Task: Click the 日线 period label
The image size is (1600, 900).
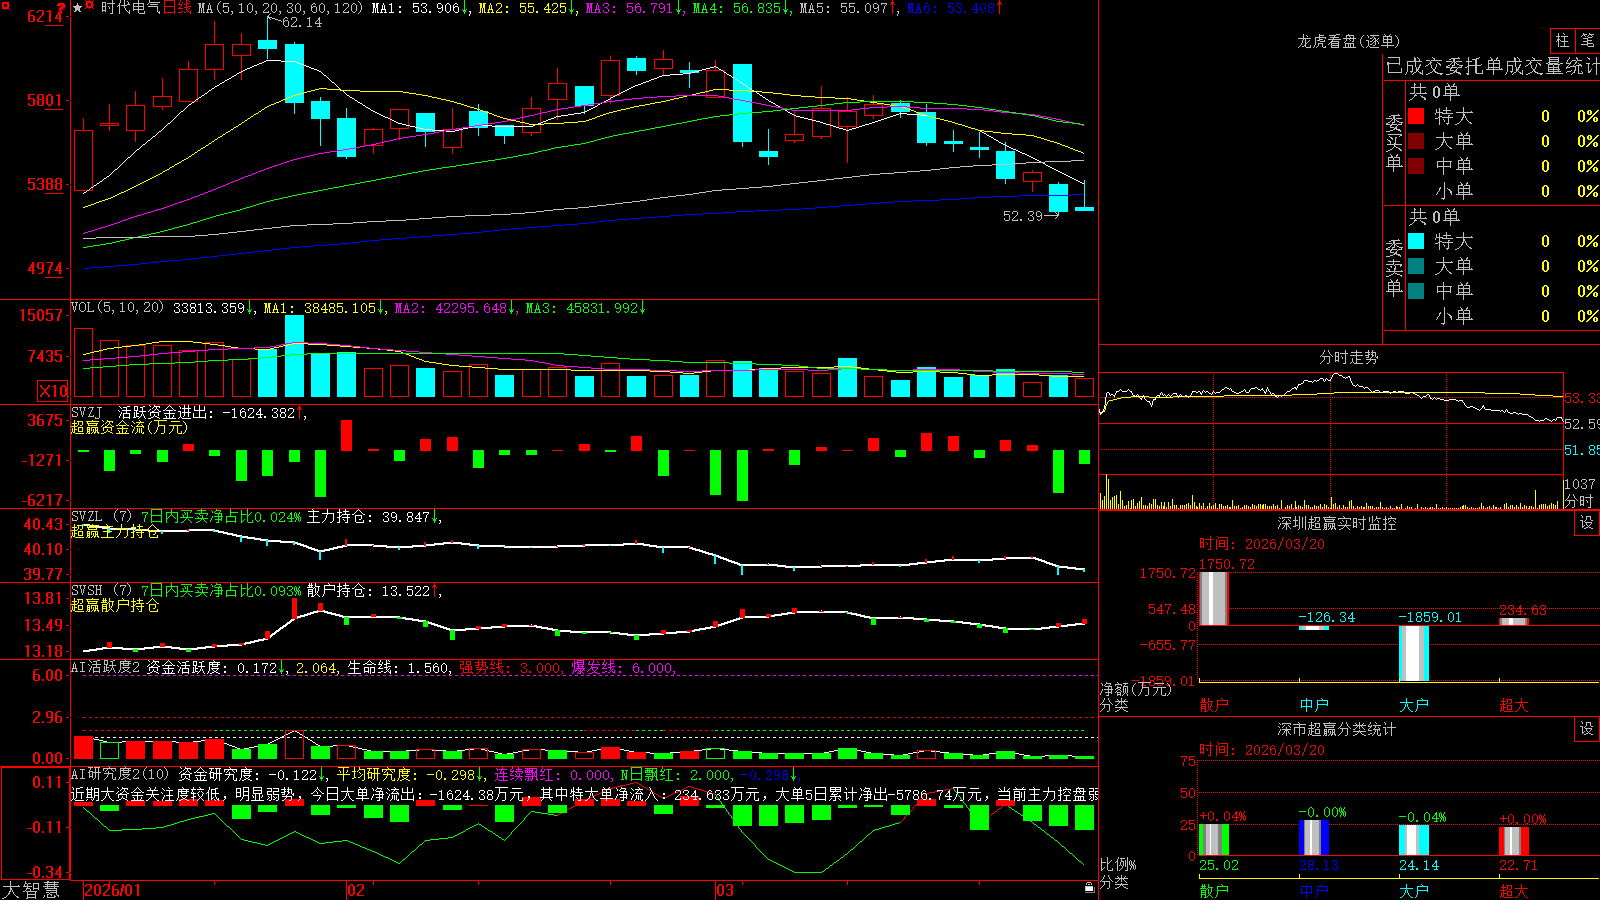Action: [x=177, y=8]
